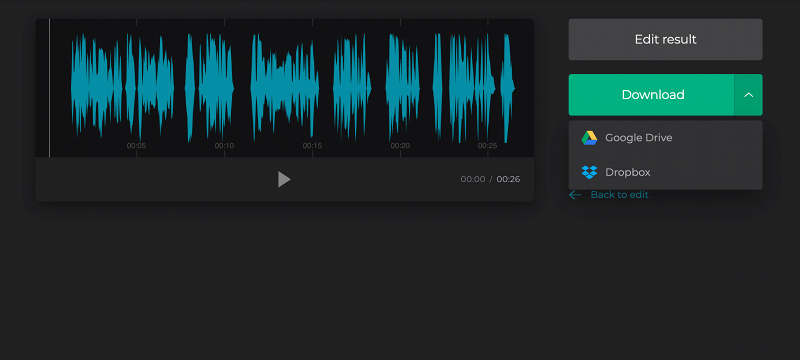The image size is (800, 360).
Task: Play the audio preview
Action: point(284,179)
